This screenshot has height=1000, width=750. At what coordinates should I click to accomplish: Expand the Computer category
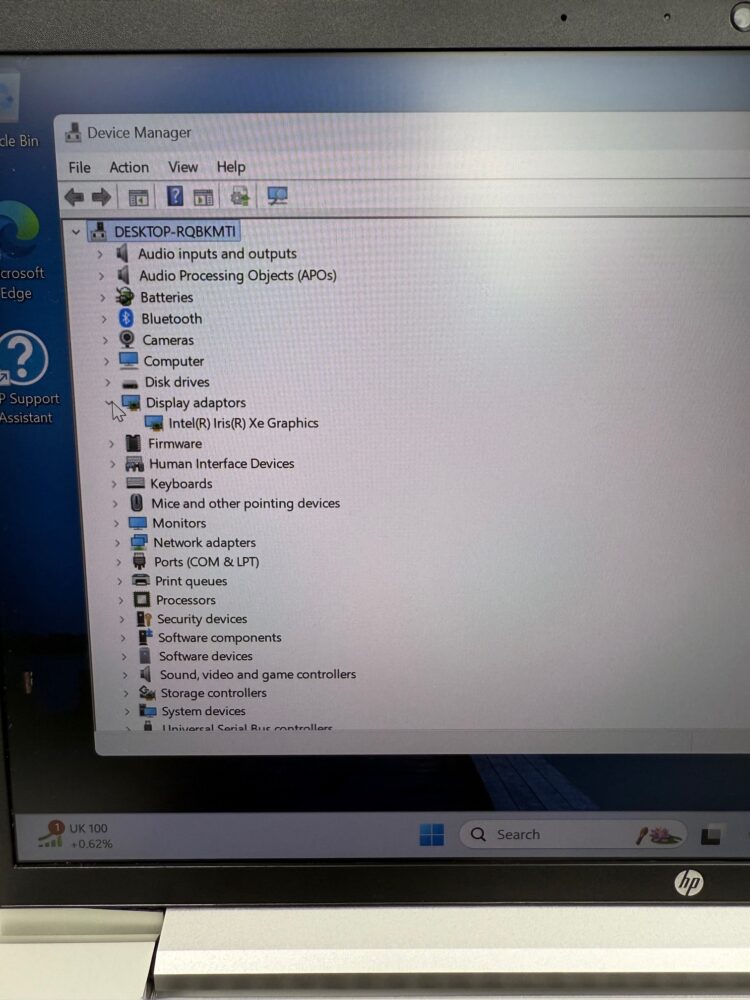tap(106, 361)
